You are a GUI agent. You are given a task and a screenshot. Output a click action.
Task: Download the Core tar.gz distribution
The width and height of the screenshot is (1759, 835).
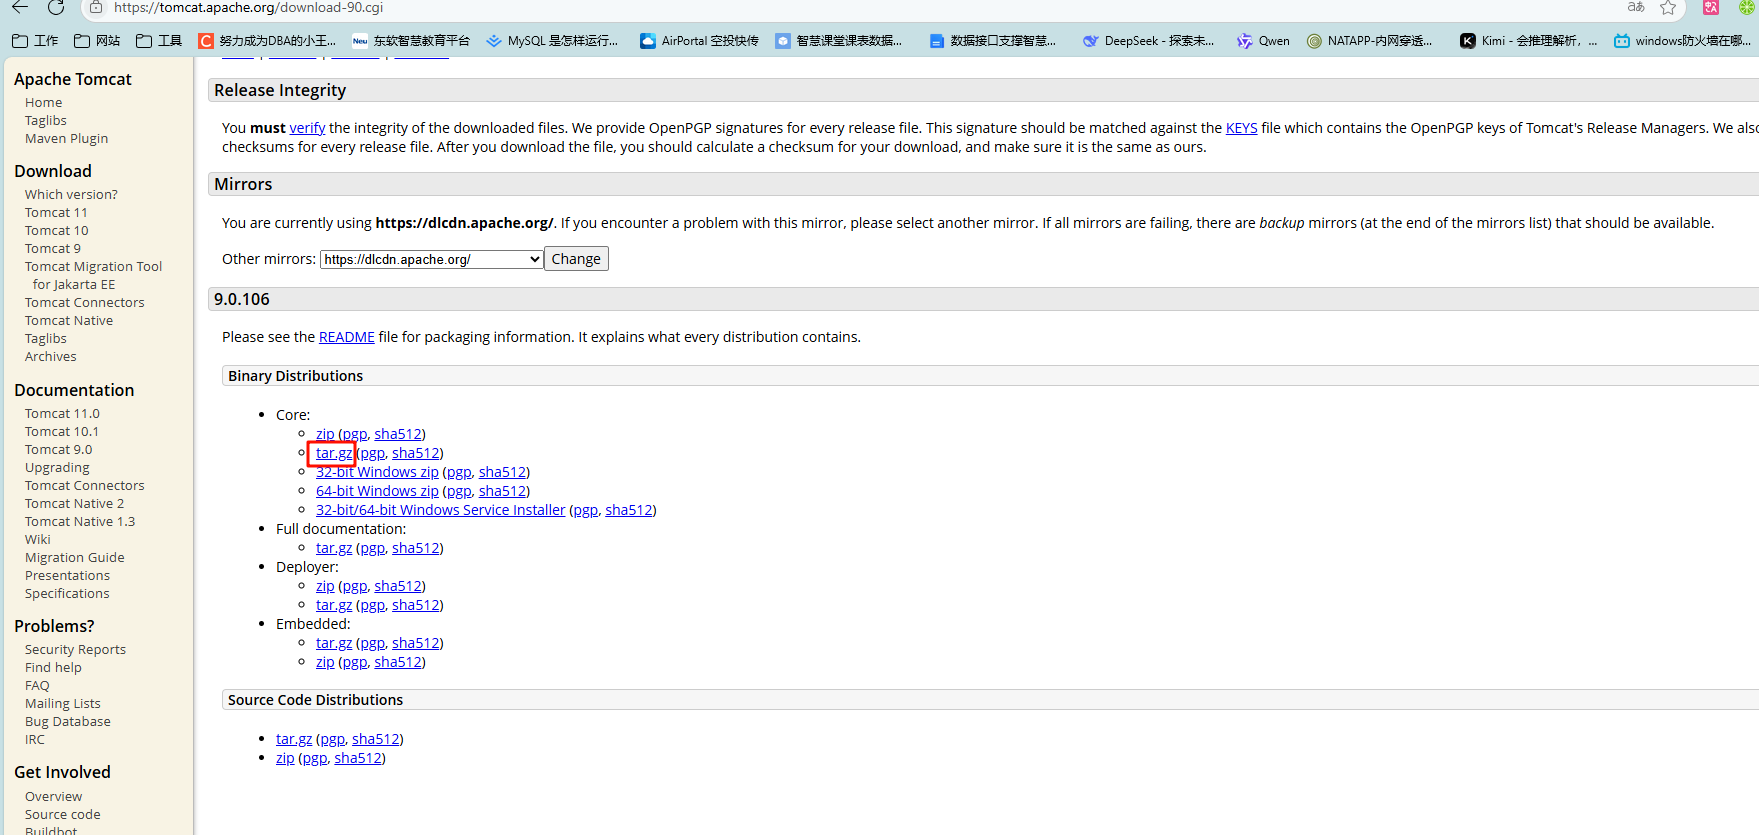pyautogui.click(x=334, y=453)
